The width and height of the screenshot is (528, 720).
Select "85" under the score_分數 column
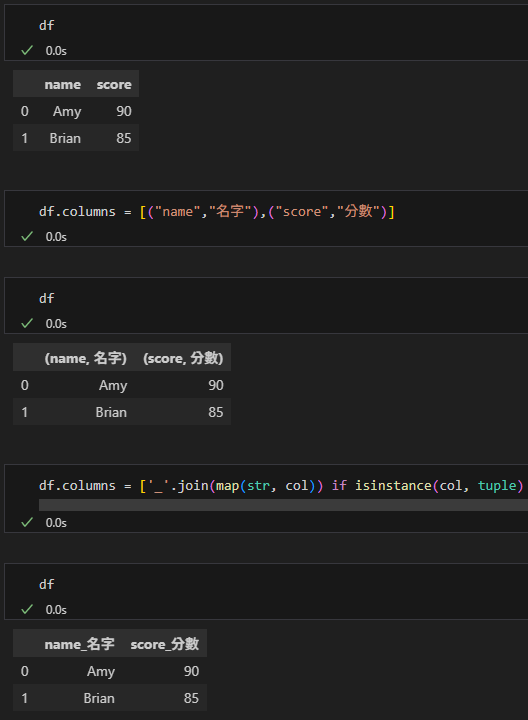(191, 698)
